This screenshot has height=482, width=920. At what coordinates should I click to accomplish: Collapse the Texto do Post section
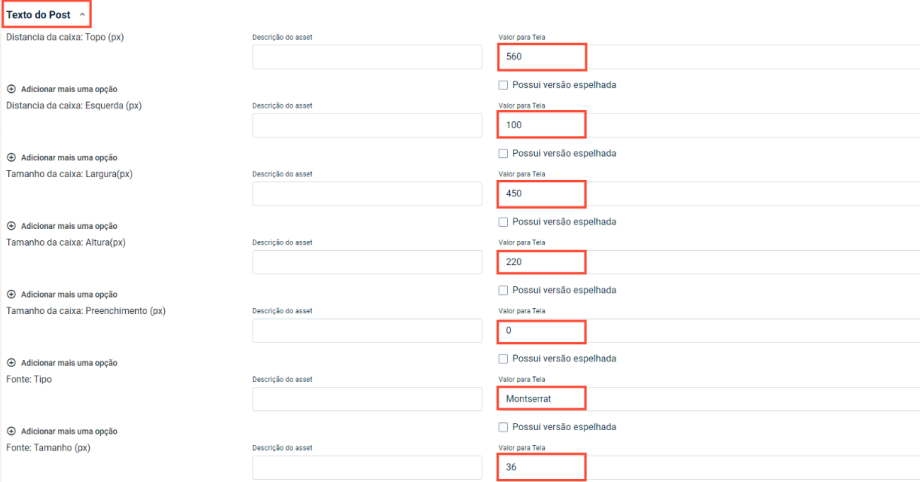coord(82,15)
